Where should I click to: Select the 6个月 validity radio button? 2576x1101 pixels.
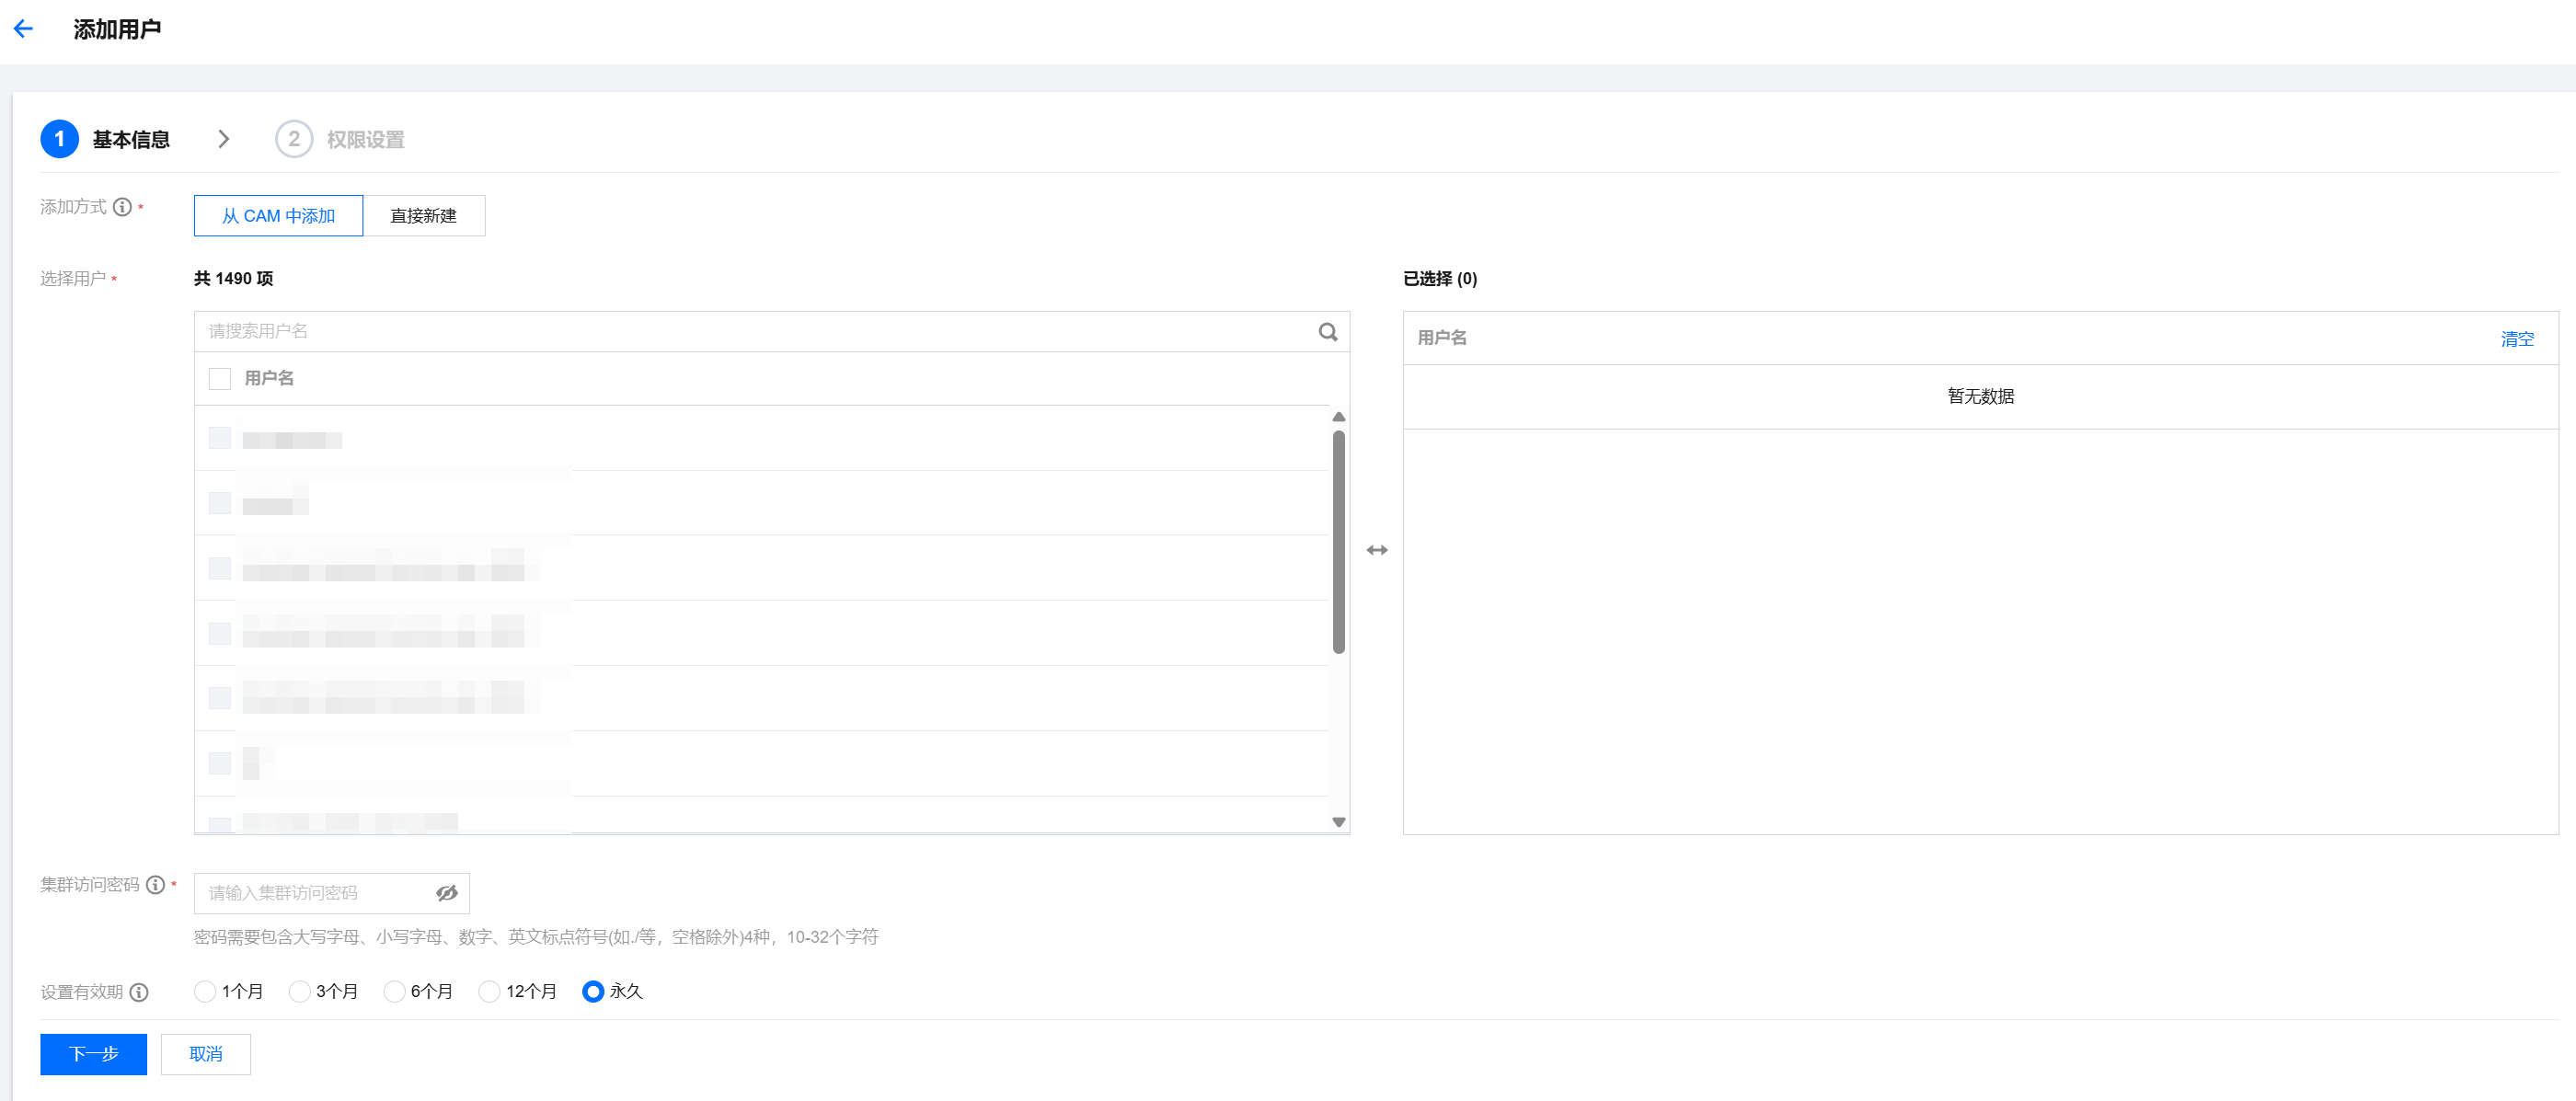click(x=394, y=991)
